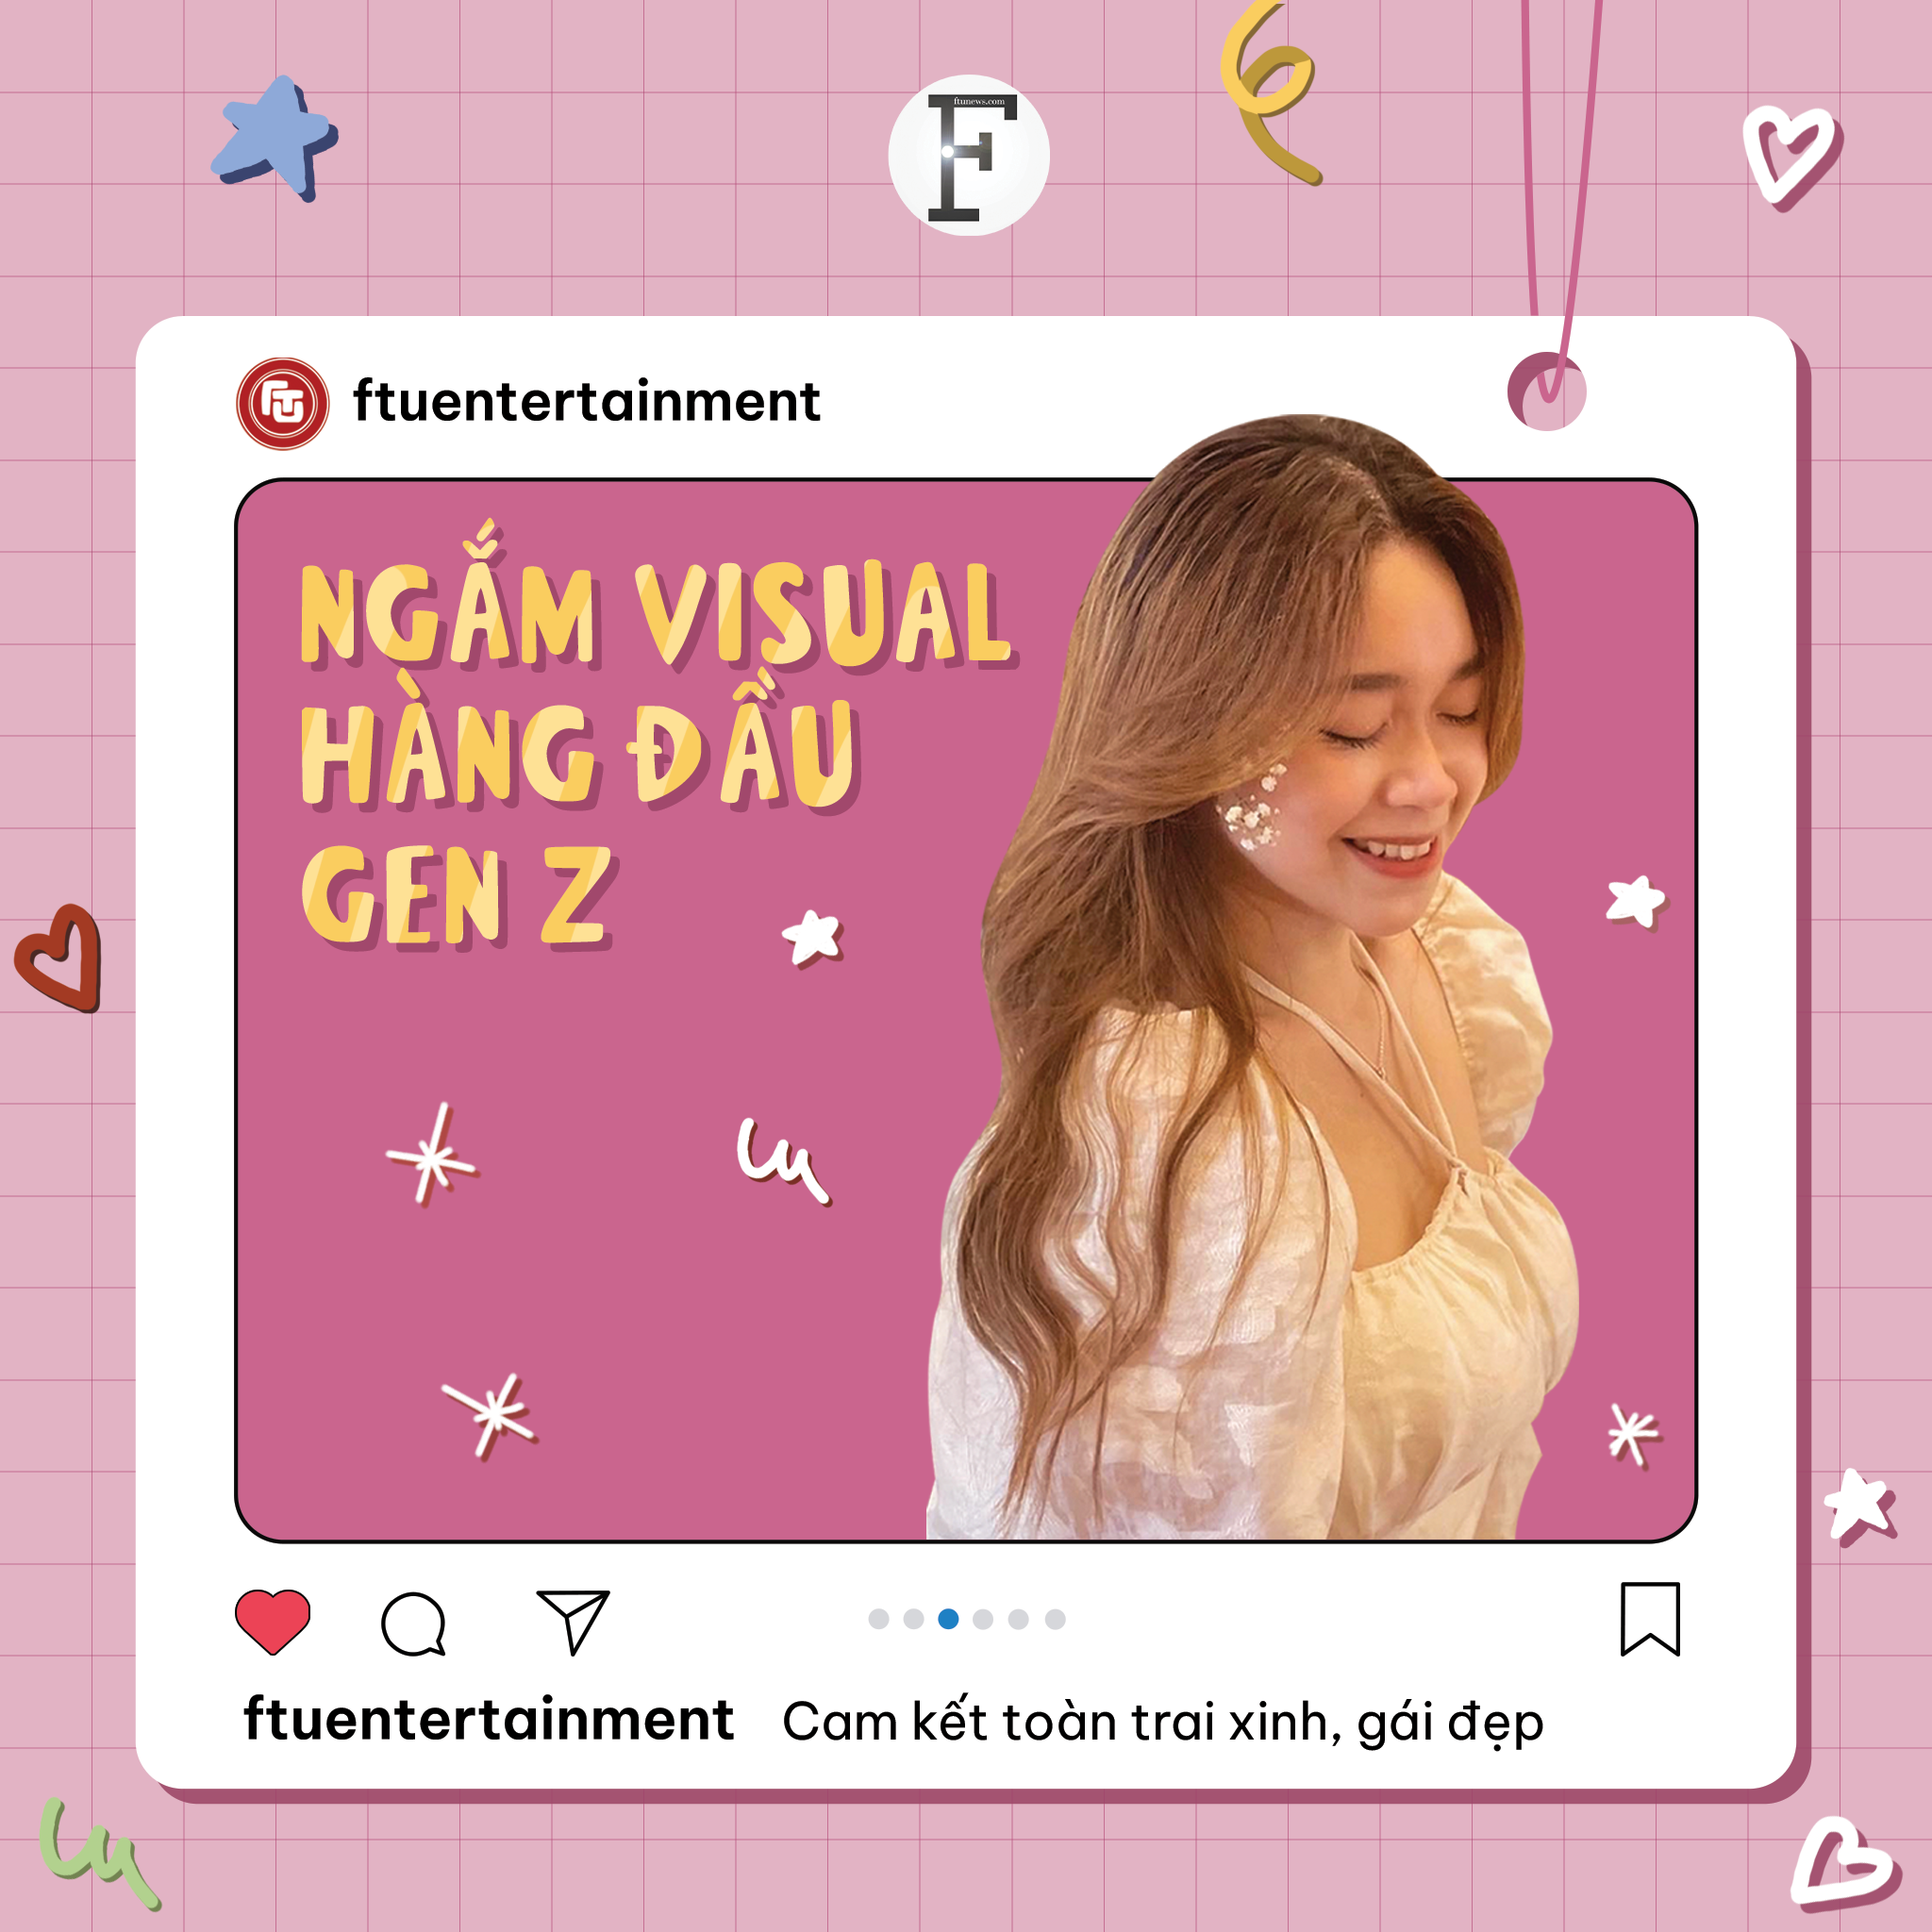Viewport: 1932px width, 1932px height.
Task: Select the white outlined heart near top right
Action: coord(1791,156)
